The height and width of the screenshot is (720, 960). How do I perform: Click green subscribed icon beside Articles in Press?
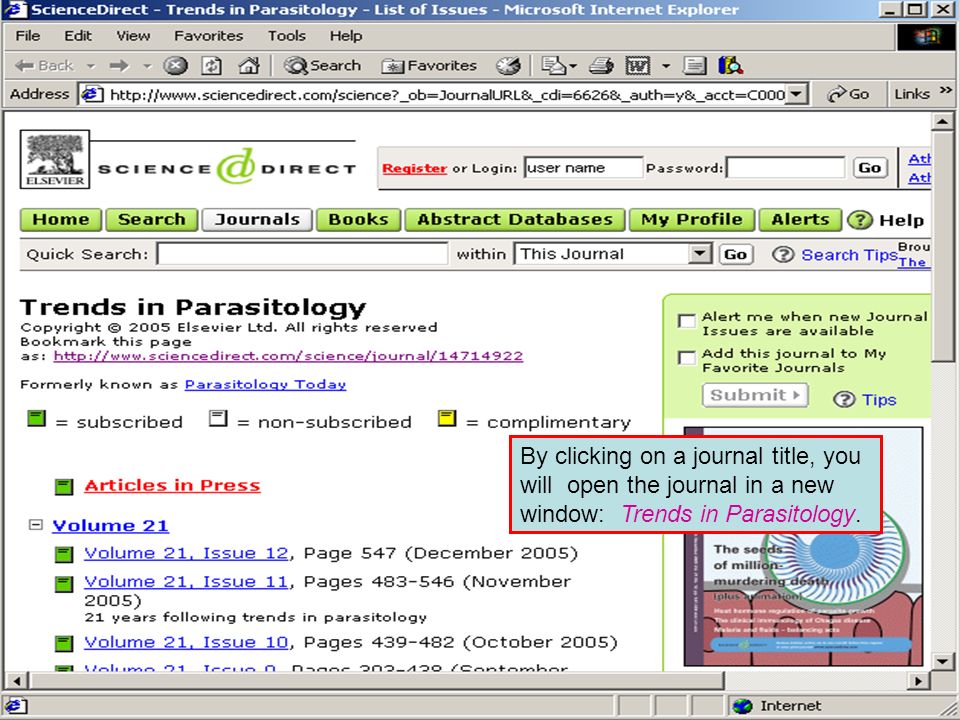64,487
